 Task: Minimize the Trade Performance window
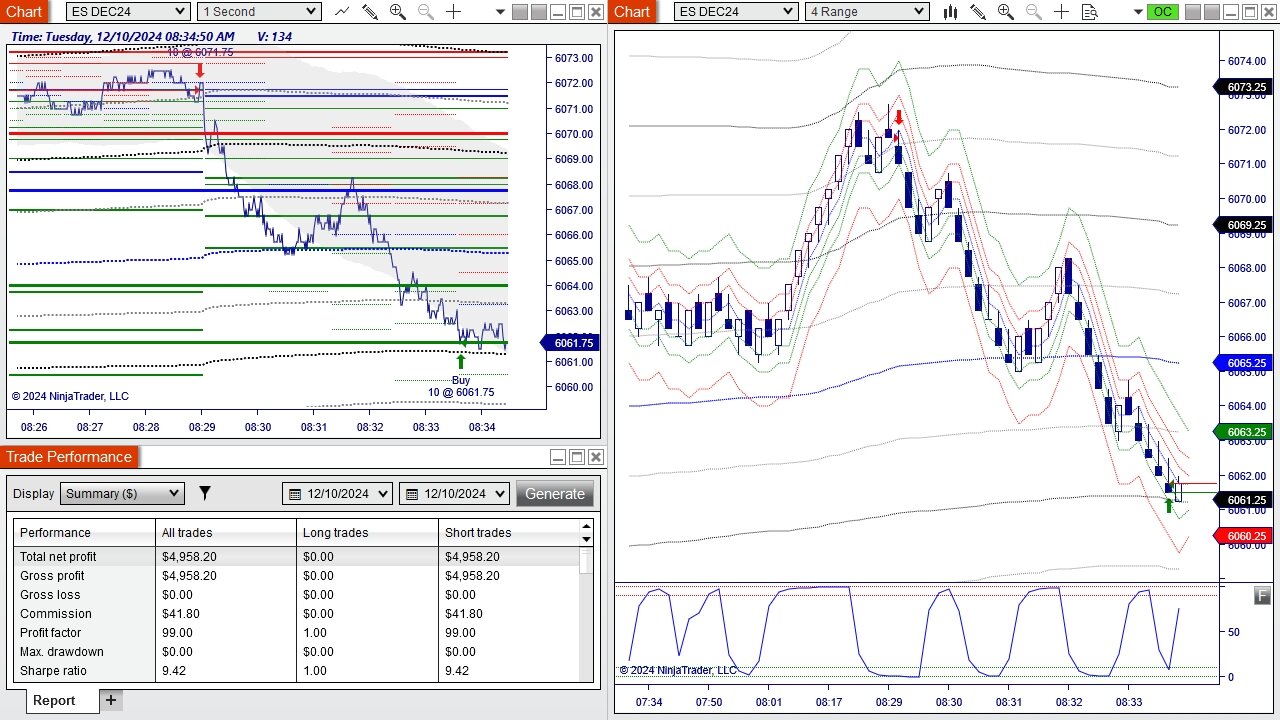click(558, 457)
